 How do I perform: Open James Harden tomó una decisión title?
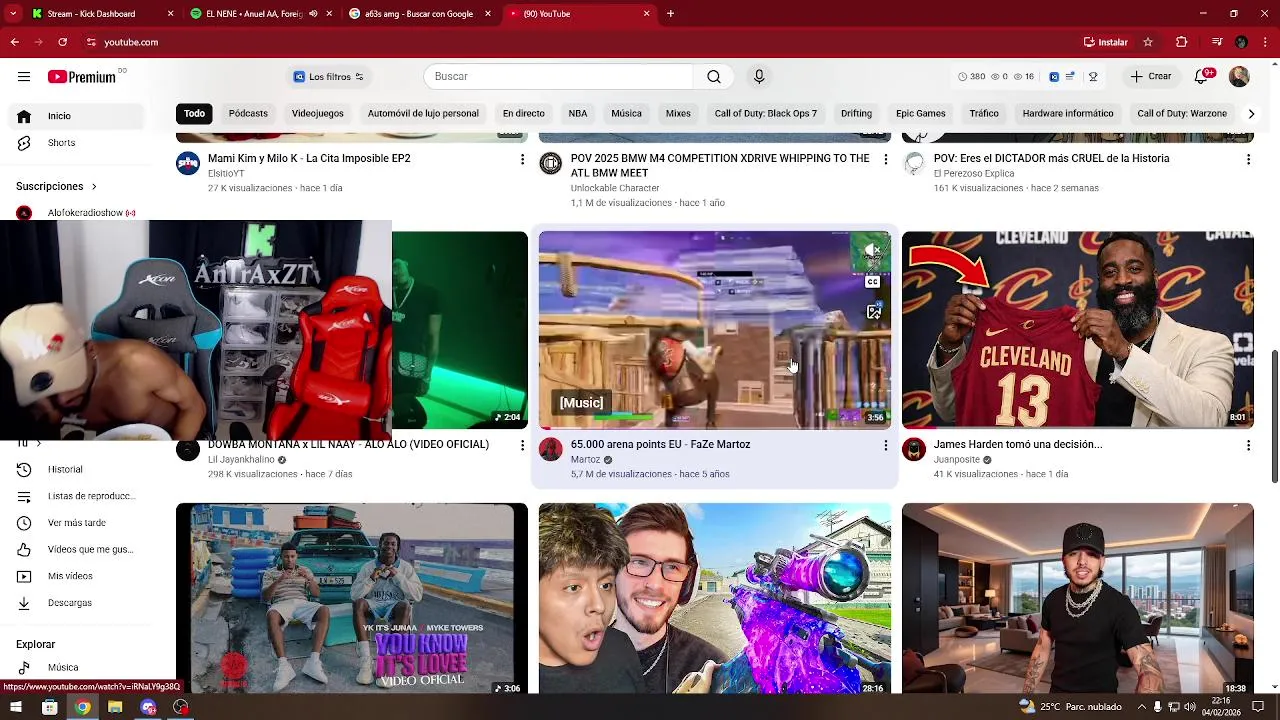tap(1018, 445)
